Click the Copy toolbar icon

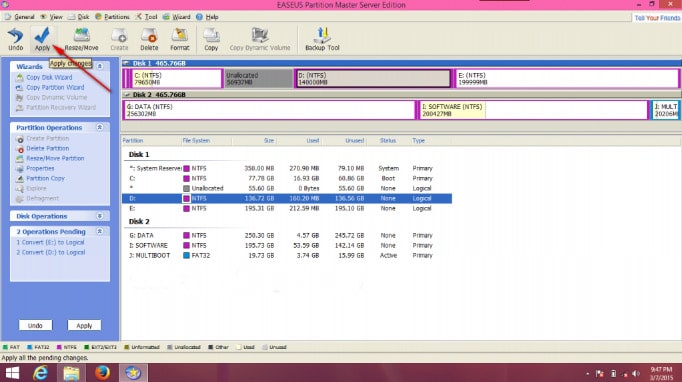(211, 39)
